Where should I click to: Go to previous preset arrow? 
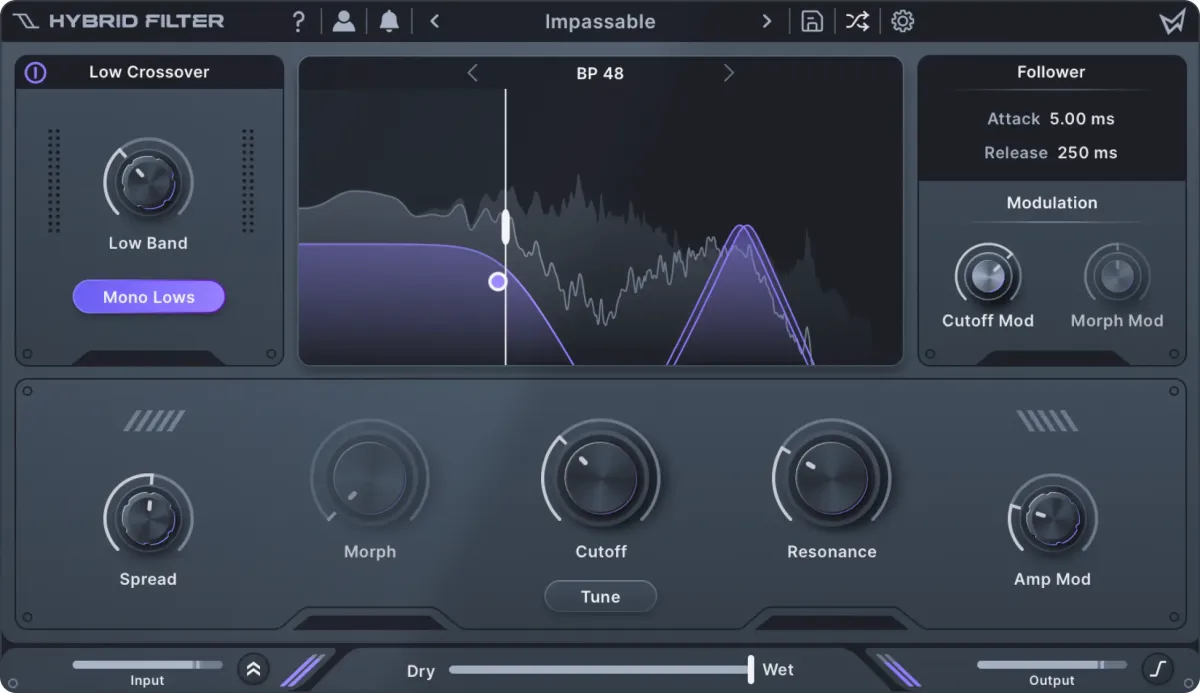[x=434, y=22]
